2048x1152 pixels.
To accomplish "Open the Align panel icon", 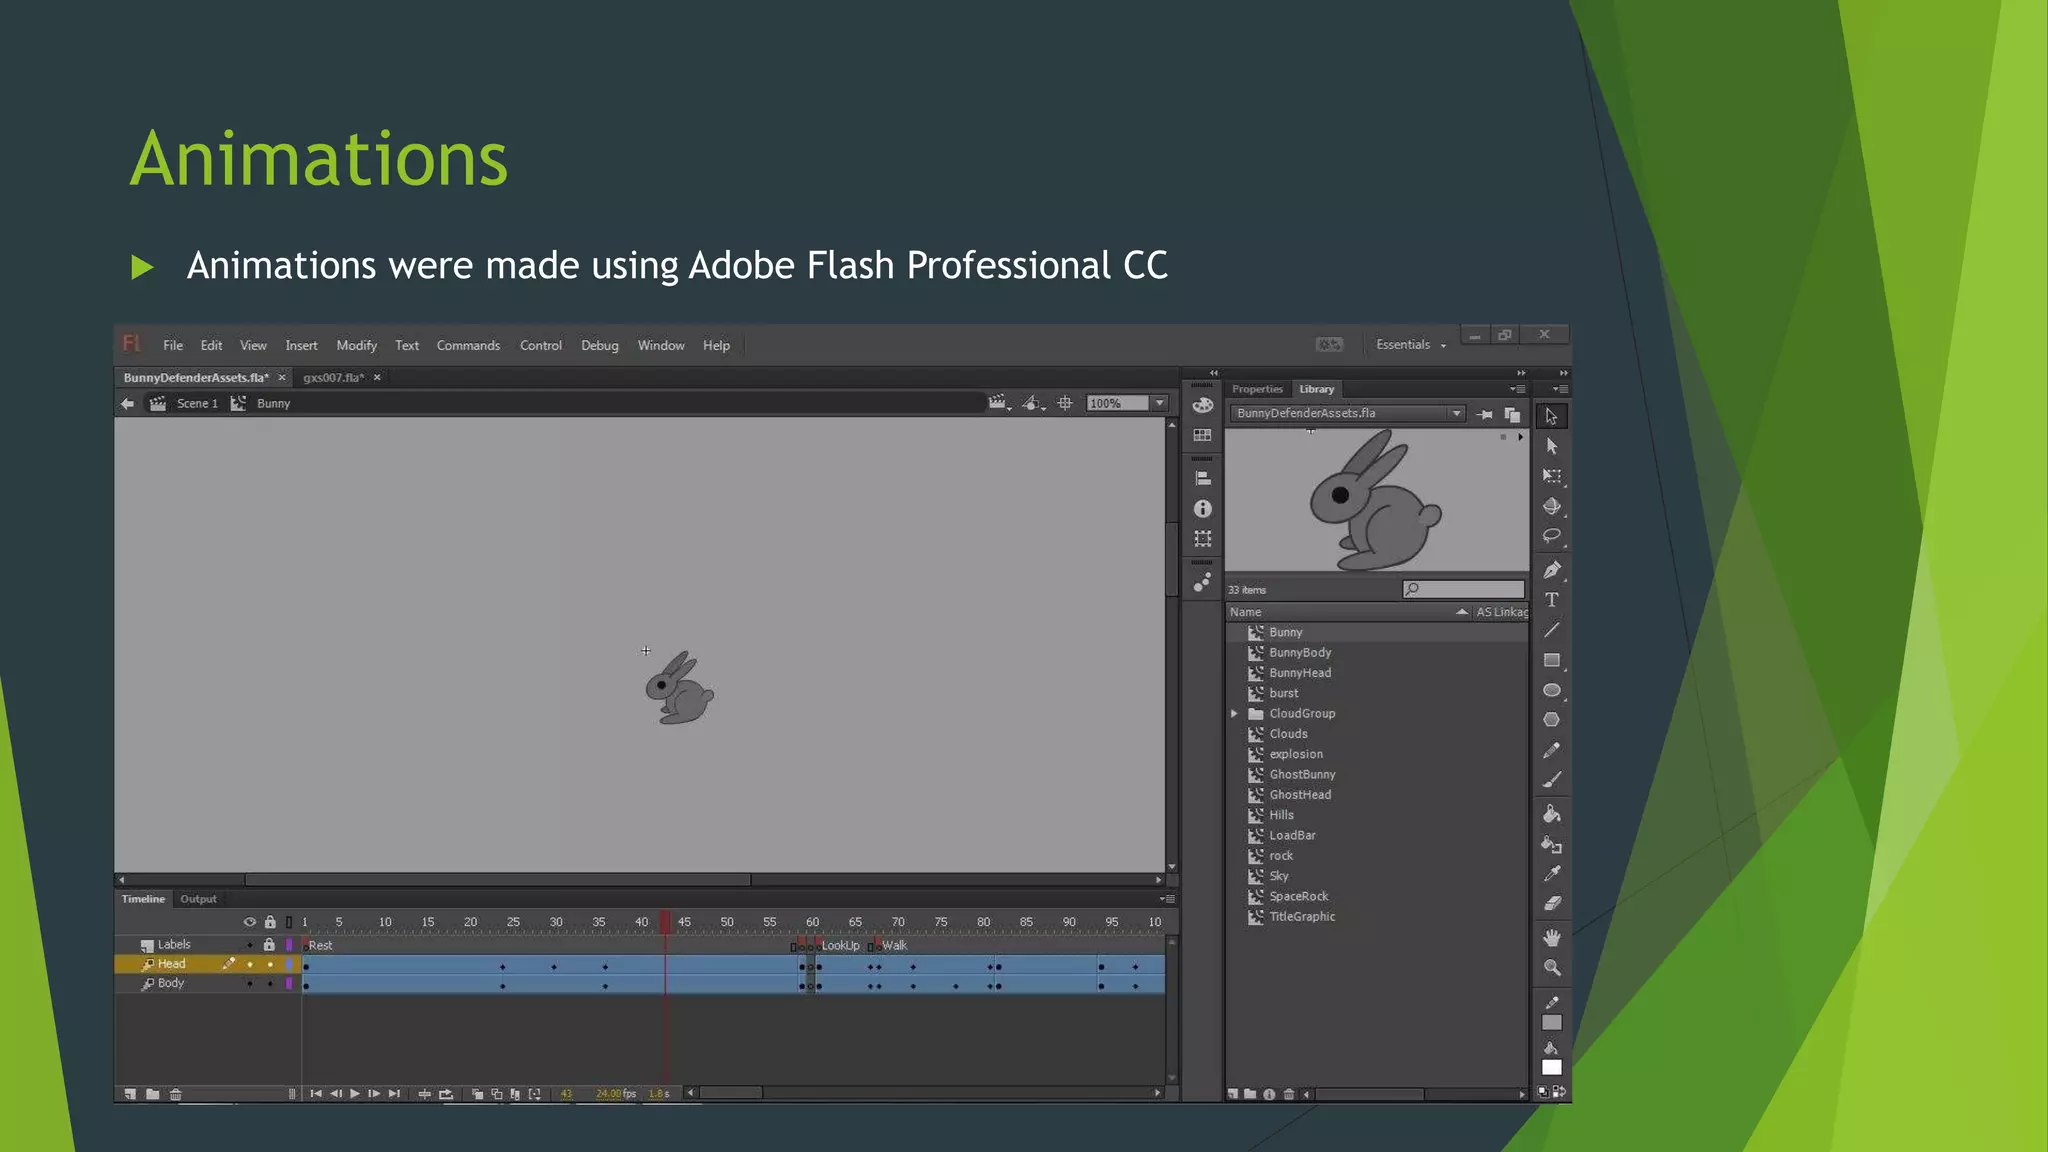I will pos(1202,478).
